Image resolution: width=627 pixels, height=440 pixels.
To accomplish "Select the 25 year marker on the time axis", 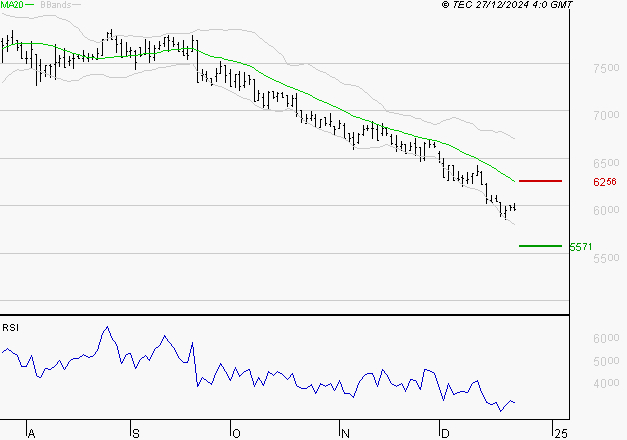I will (561, 434).
